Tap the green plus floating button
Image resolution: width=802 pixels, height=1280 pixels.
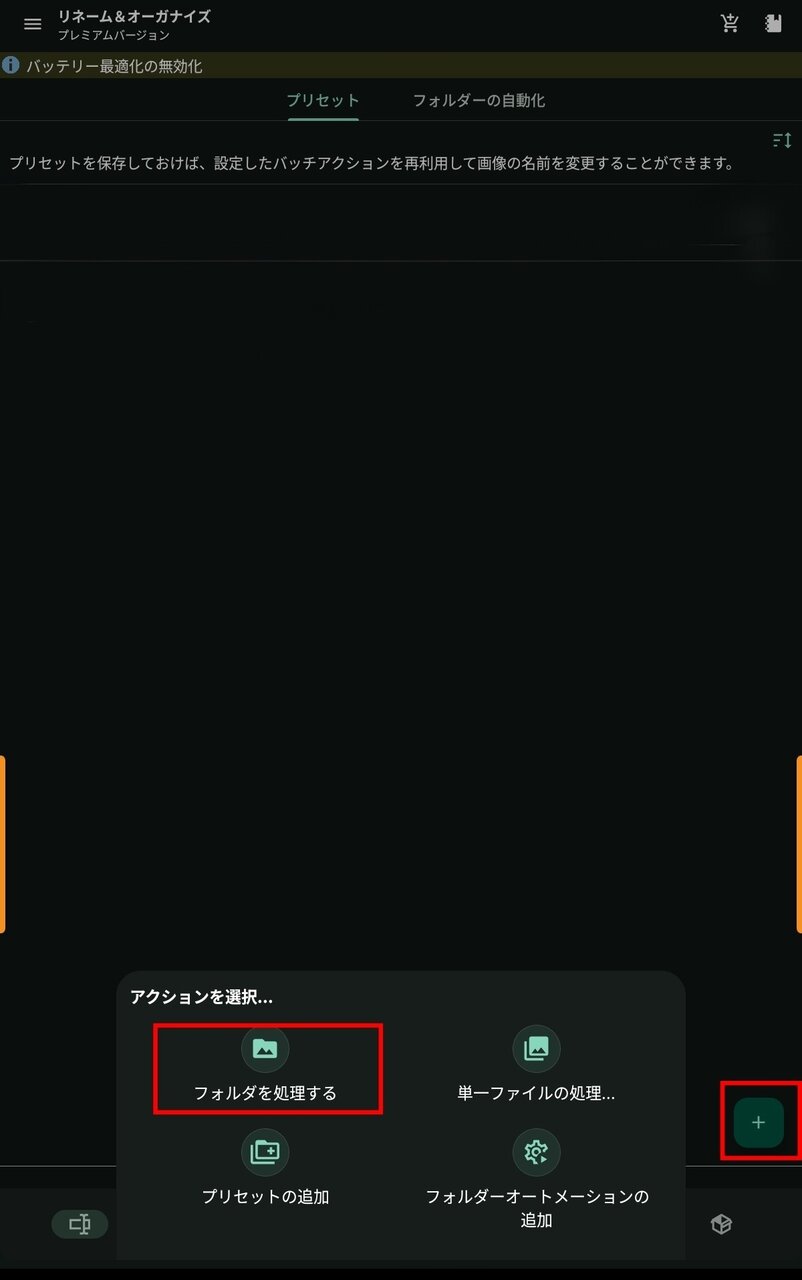759,1122
